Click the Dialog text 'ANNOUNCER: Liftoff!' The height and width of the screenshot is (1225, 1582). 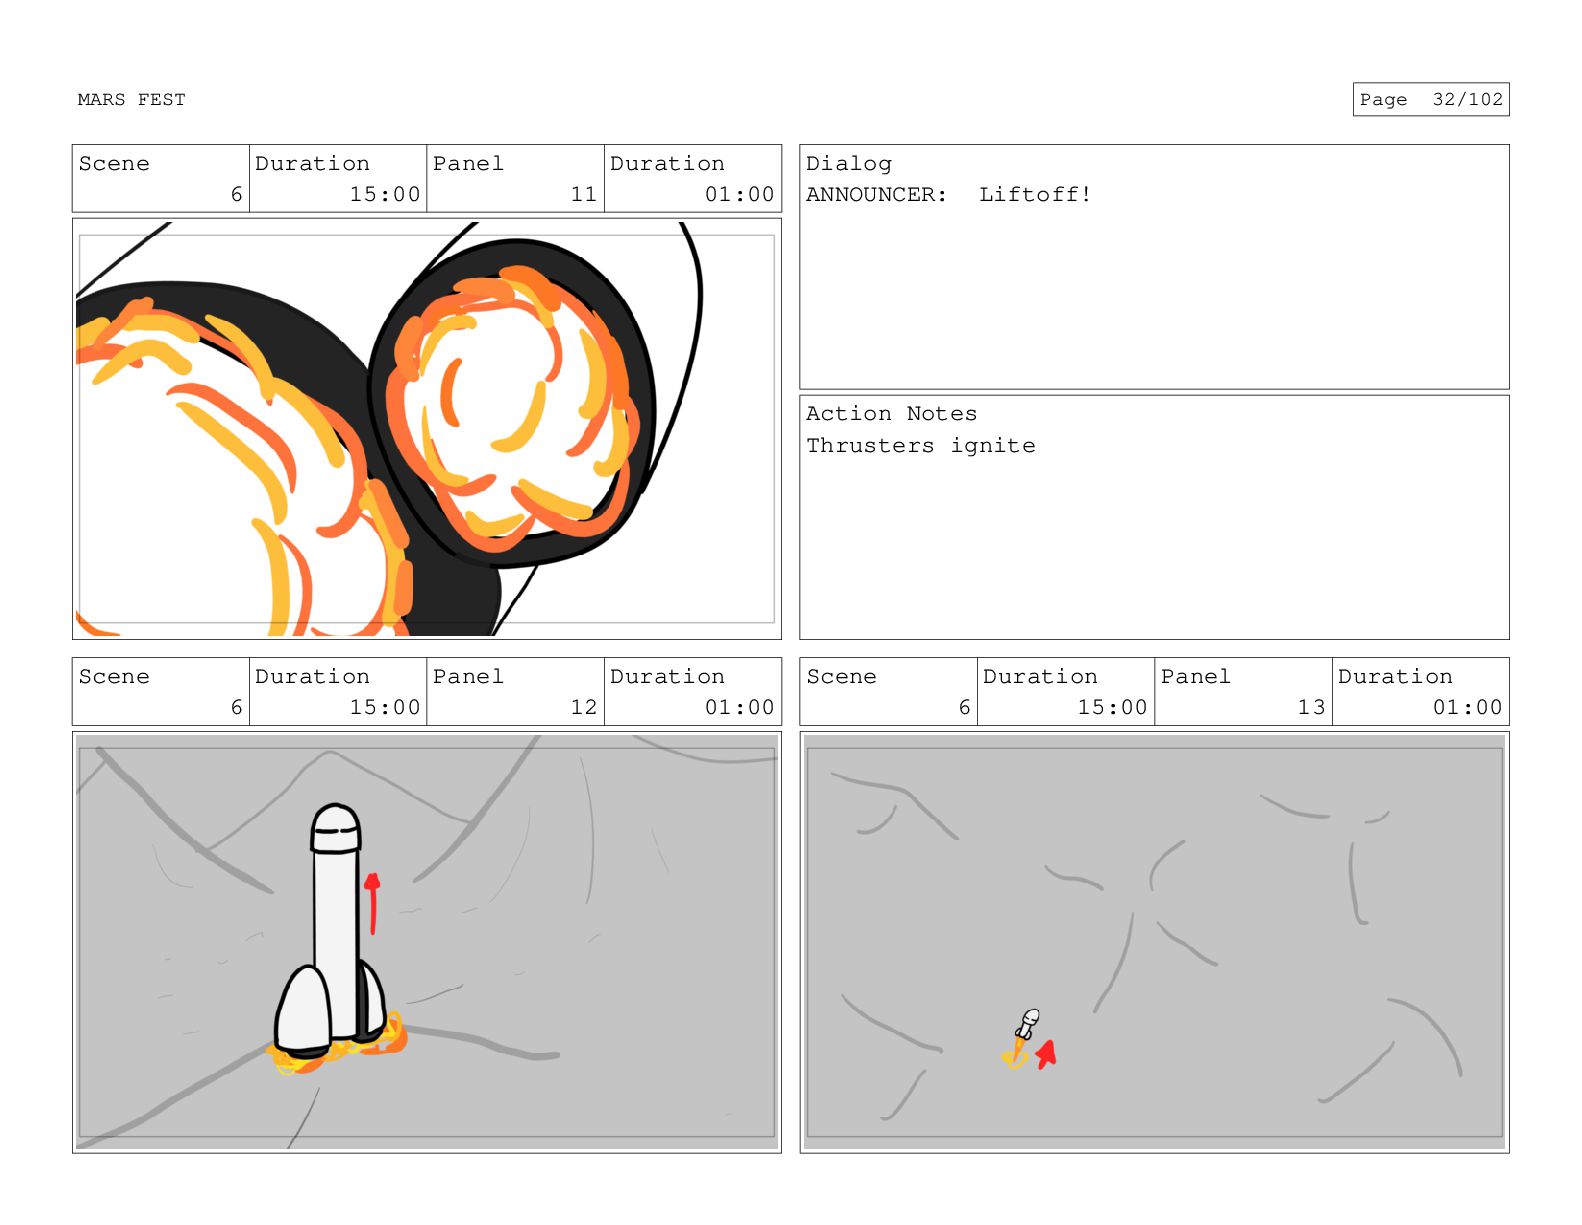[948, 194]
